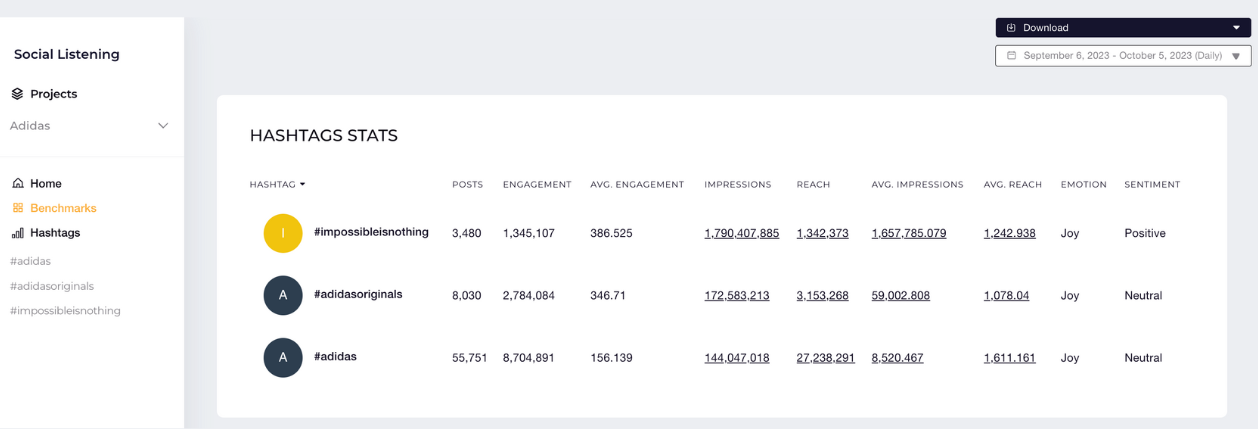
Task: Click yellow avatar for #impossibleisnothing
Action: (283, 233)
